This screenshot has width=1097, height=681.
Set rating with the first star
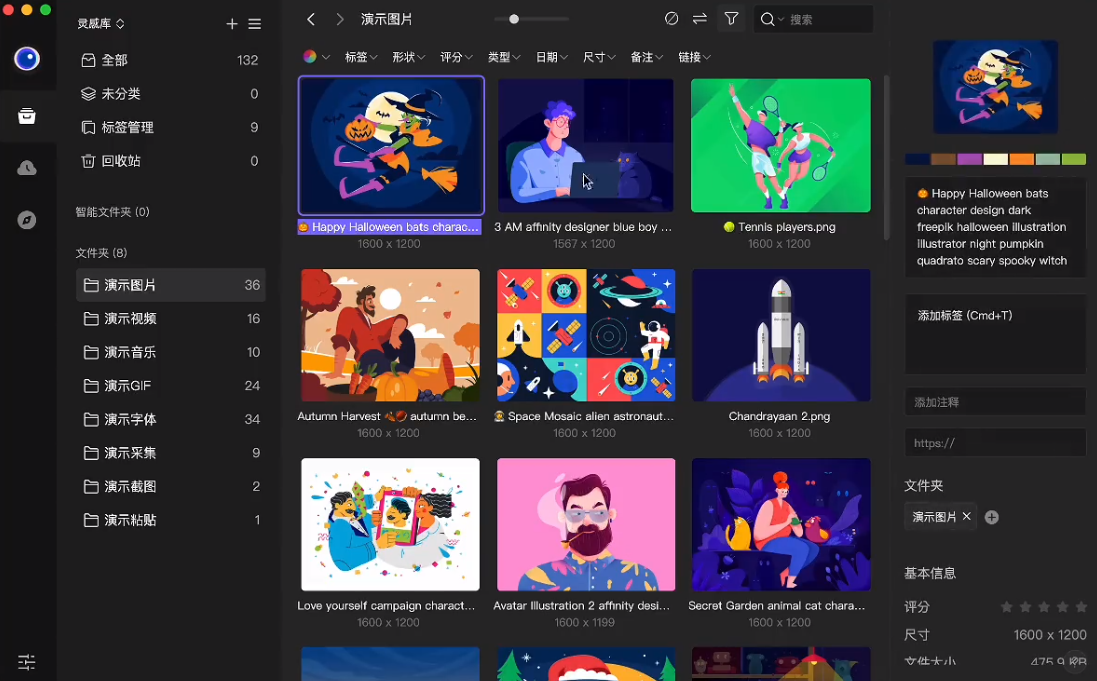(1007, 607)
